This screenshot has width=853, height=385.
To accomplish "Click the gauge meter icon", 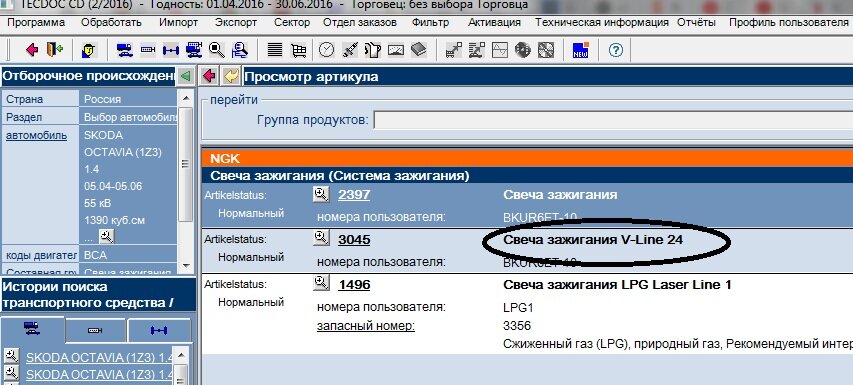I will [395, 51].
